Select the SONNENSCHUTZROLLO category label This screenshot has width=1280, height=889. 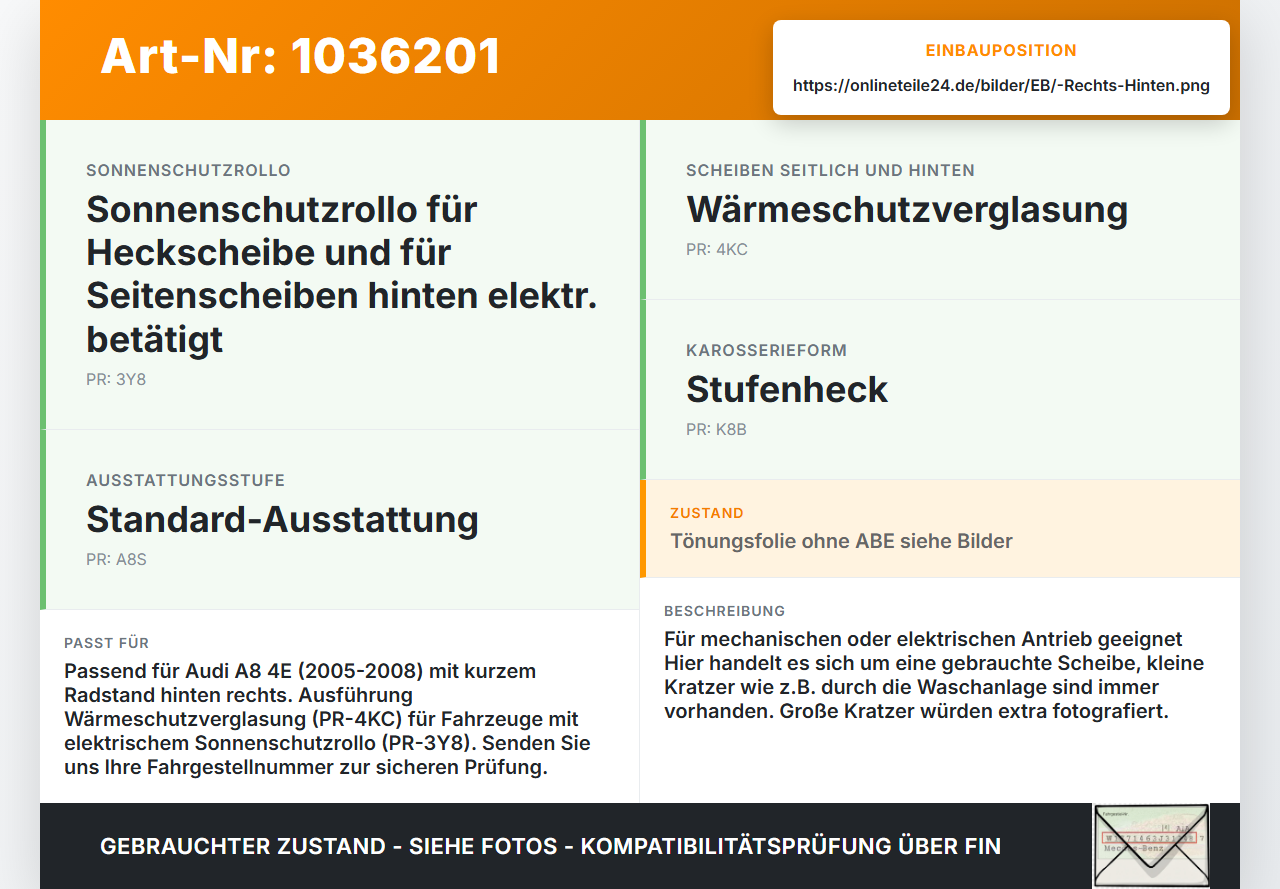(188, 171)
